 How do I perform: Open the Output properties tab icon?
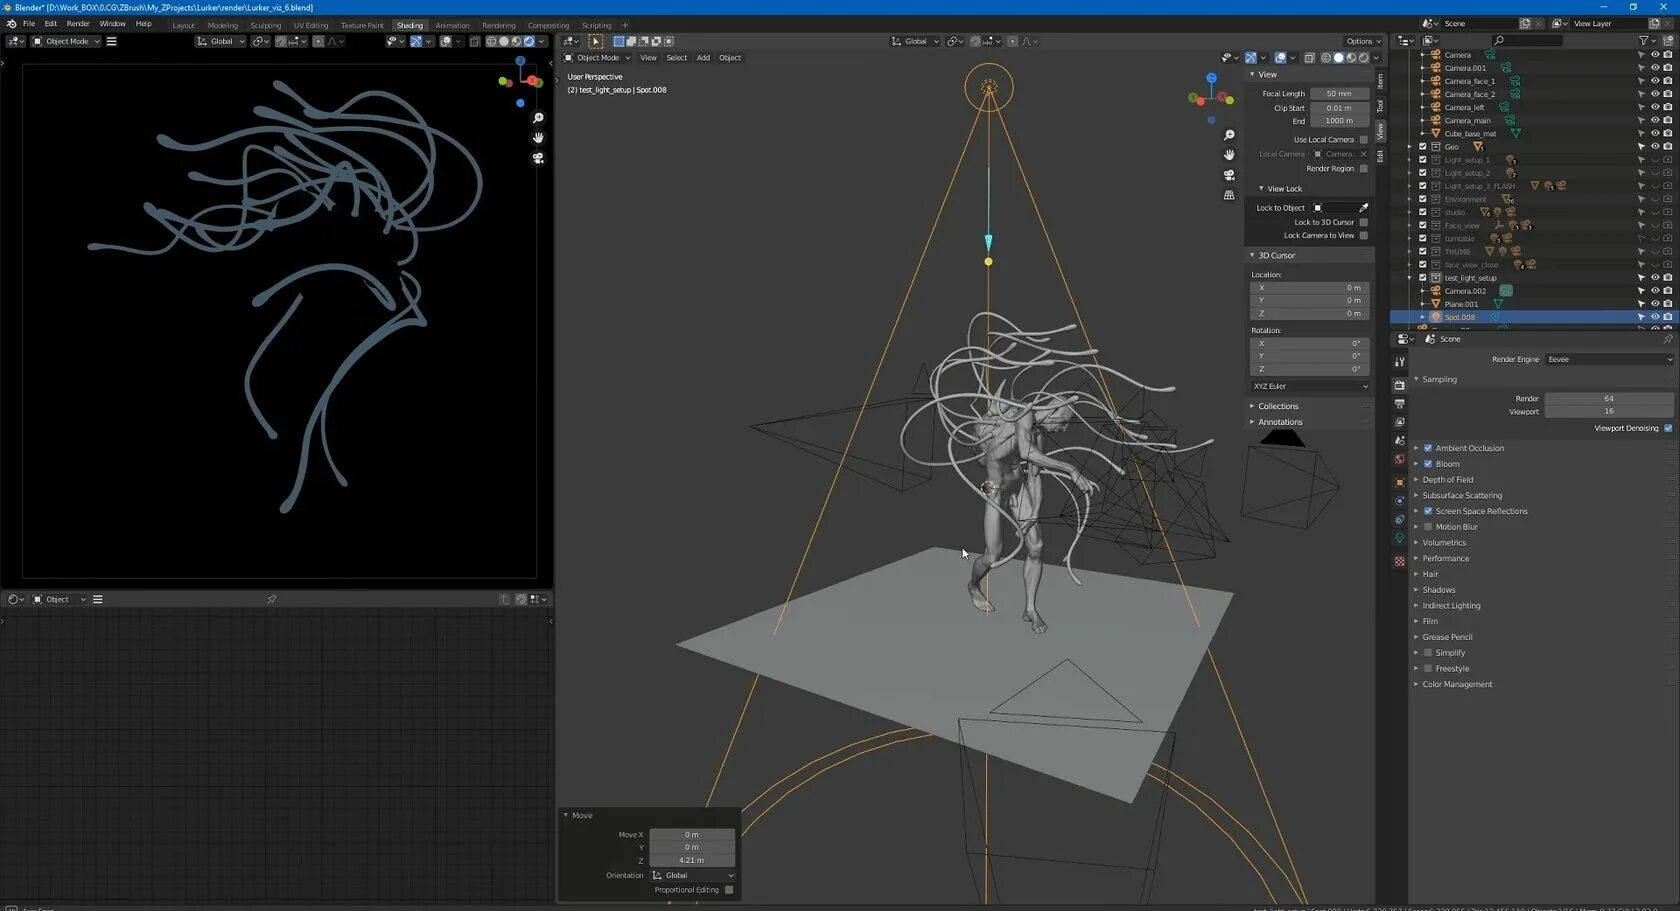tap(1399, 404)
